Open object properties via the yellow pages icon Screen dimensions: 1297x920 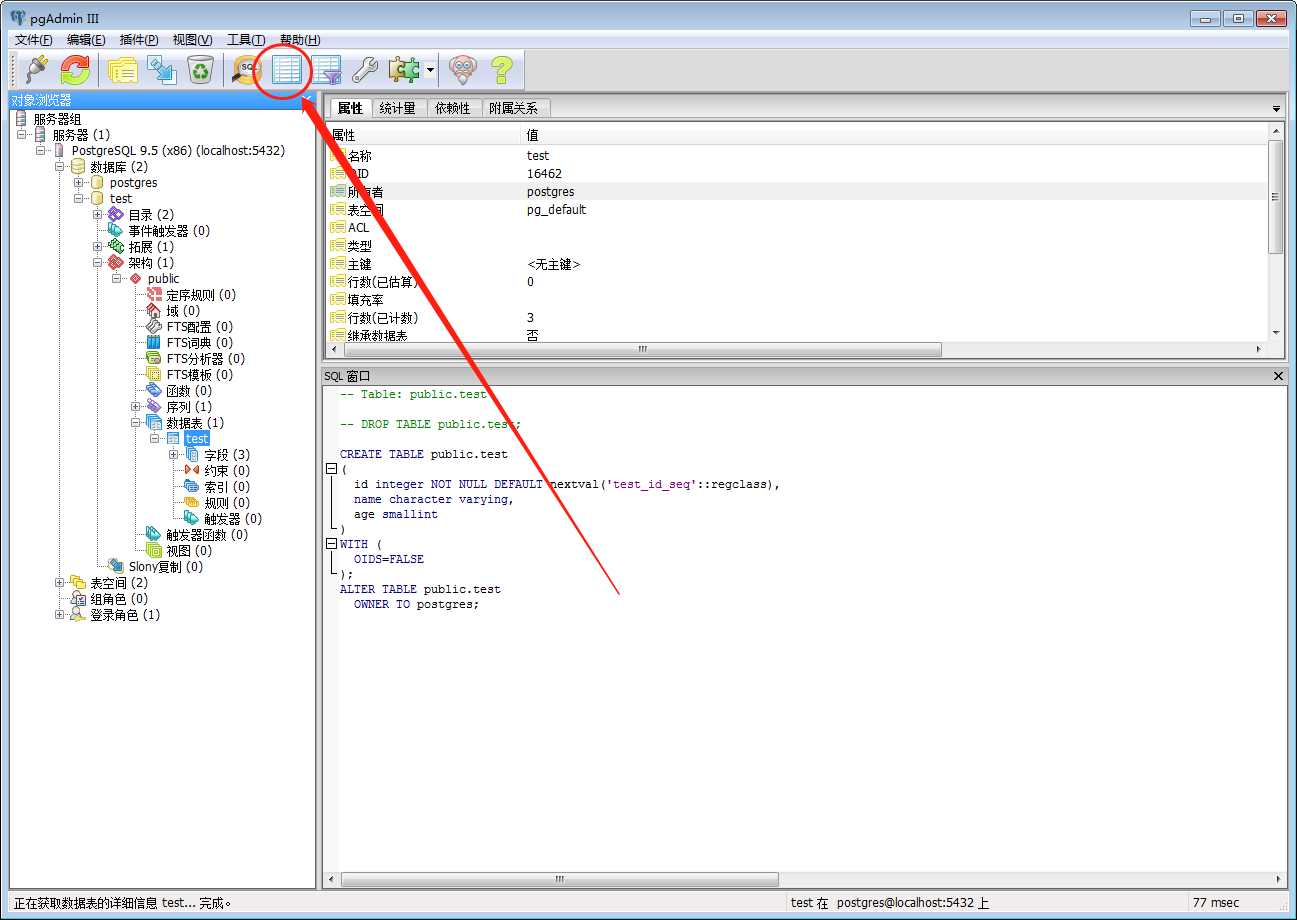point(122,69)
